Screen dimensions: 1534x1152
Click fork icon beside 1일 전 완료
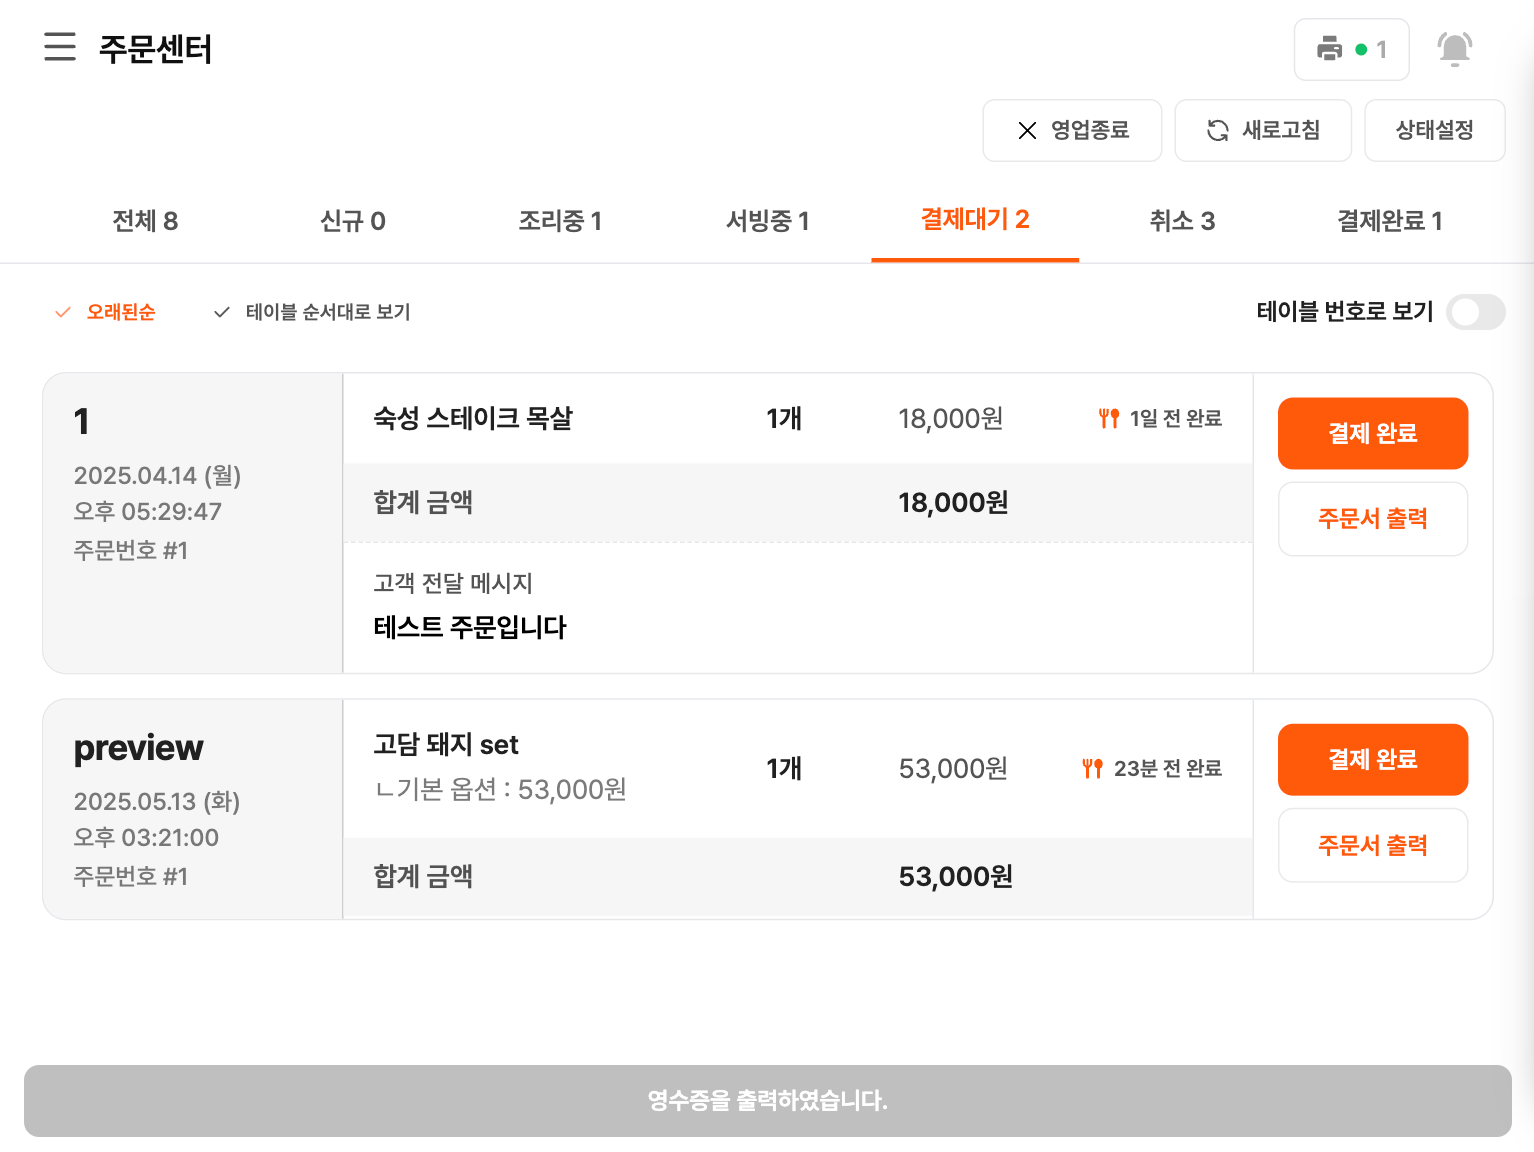click(x=1108, y=418)
